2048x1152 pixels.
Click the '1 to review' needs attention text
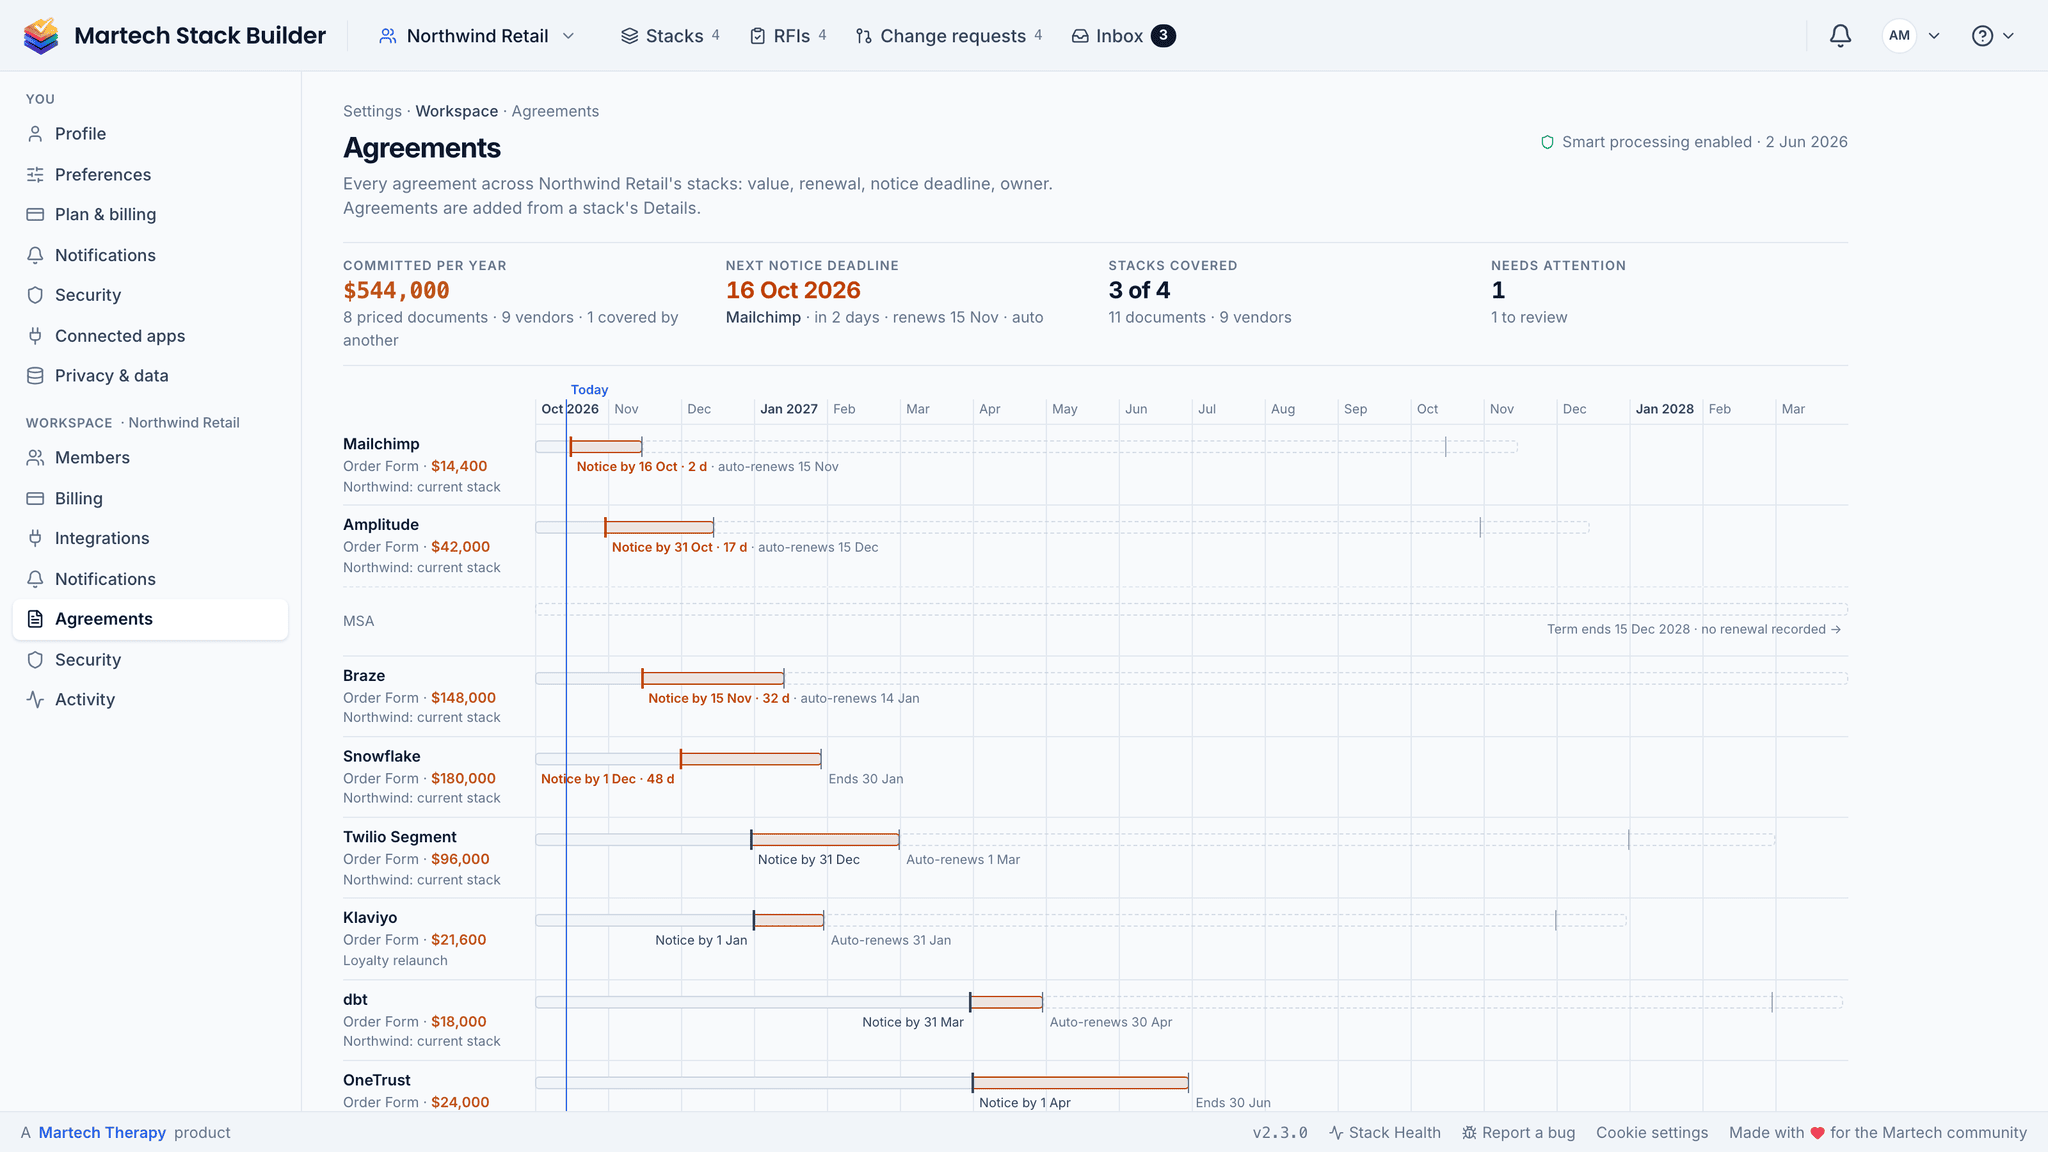[1529, 317]
